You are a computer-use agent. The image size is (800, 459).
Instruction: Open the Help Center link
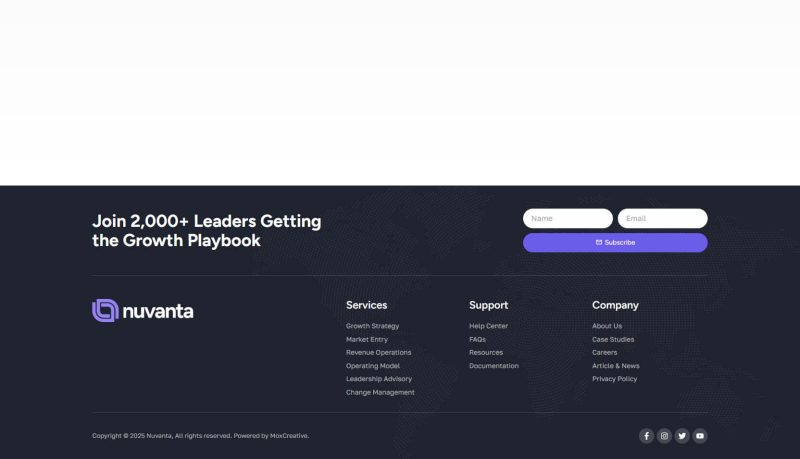tap(488, 326)
